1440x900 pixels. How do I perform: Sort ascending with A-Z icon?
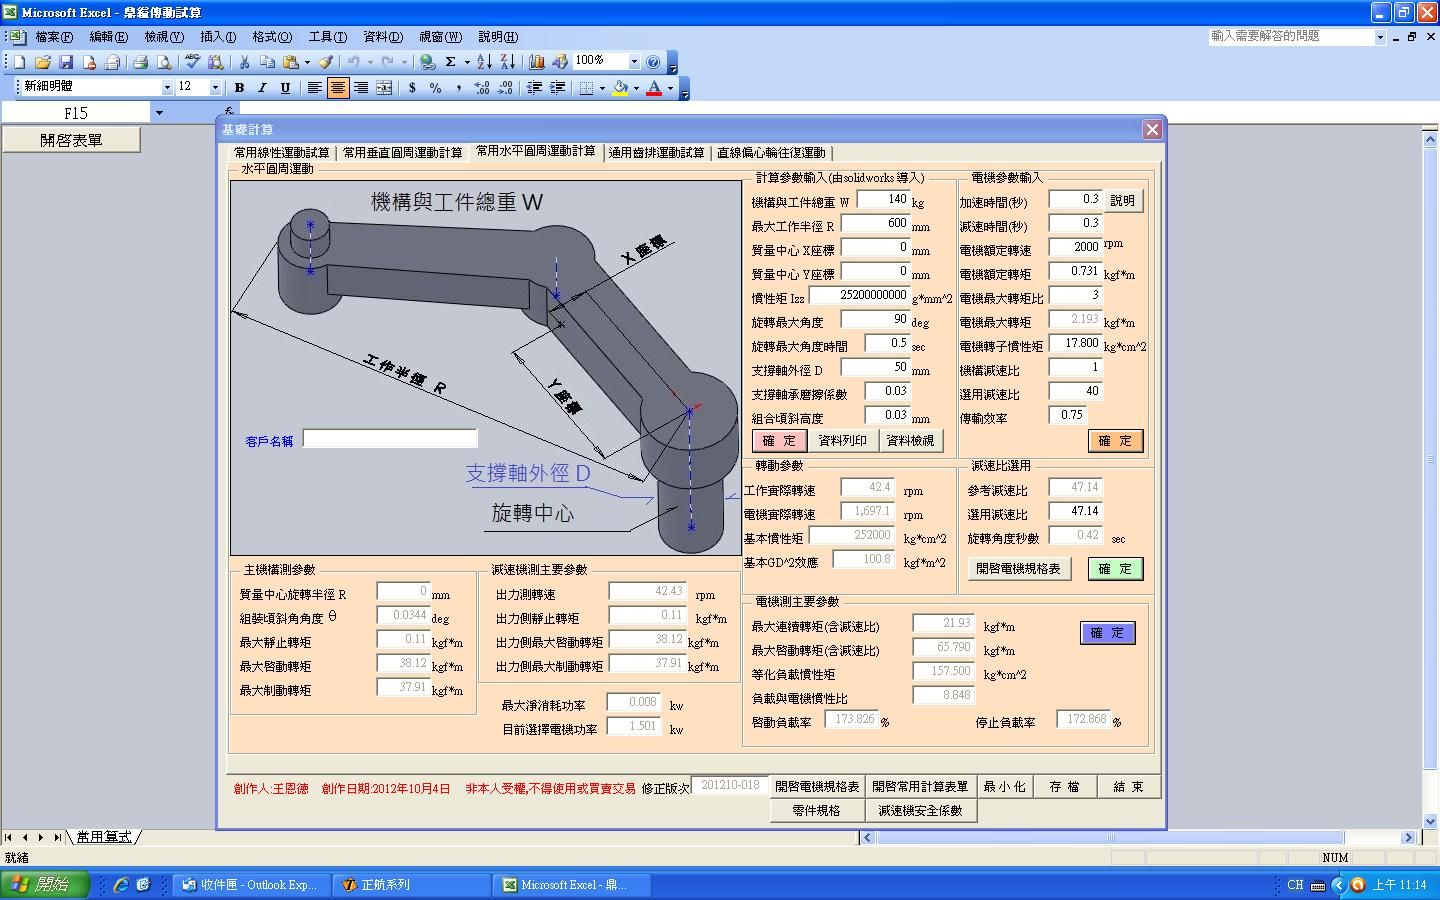pos(485,62)
